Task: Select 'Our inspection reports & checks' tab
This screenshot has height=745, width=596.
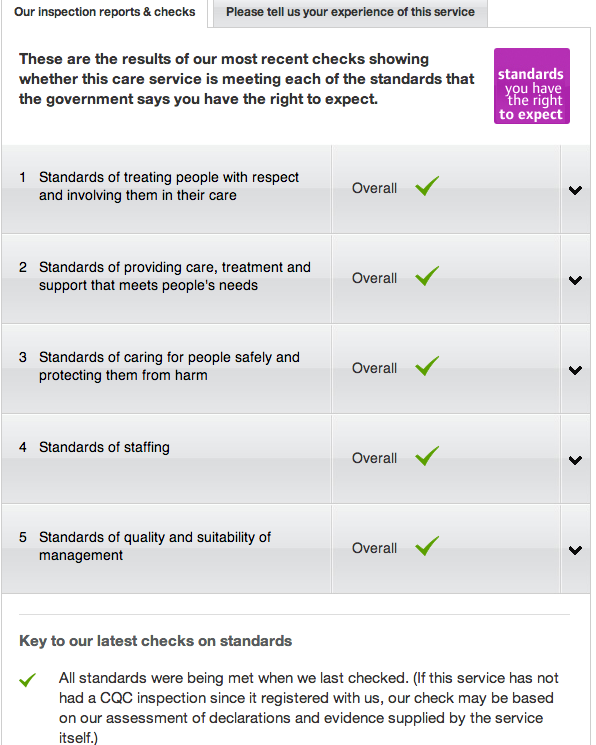Action: click(x=105, y=12)
